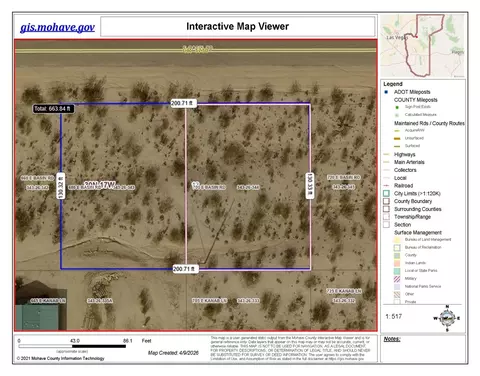Click the Local road line symbol

tap(386, 178)
